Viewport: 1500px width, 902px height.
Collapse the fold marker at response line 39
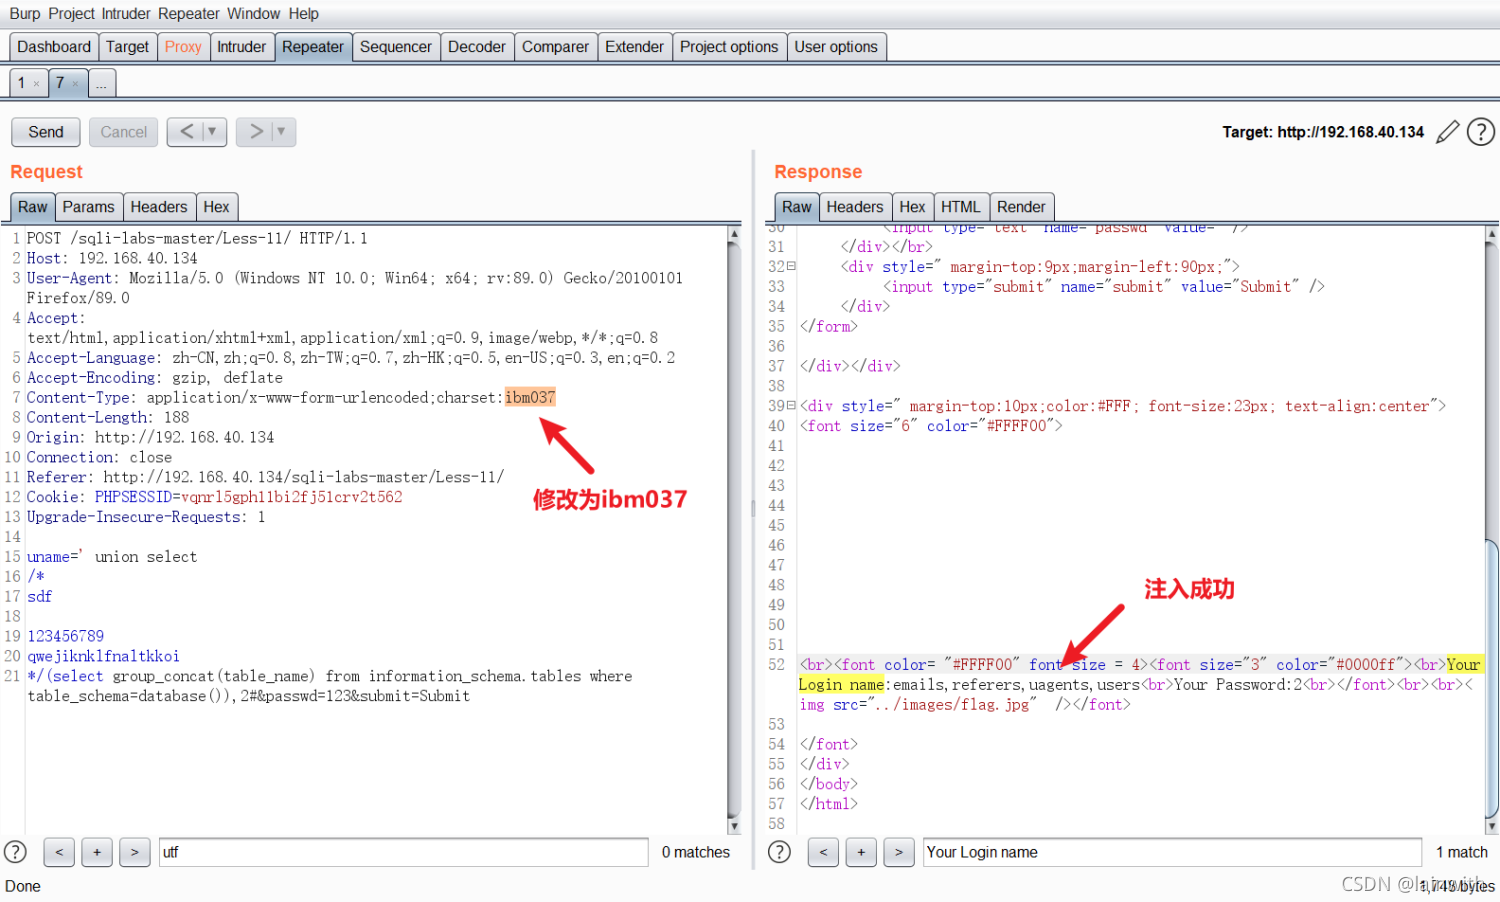pyautogui.click(x=791, y=405)
